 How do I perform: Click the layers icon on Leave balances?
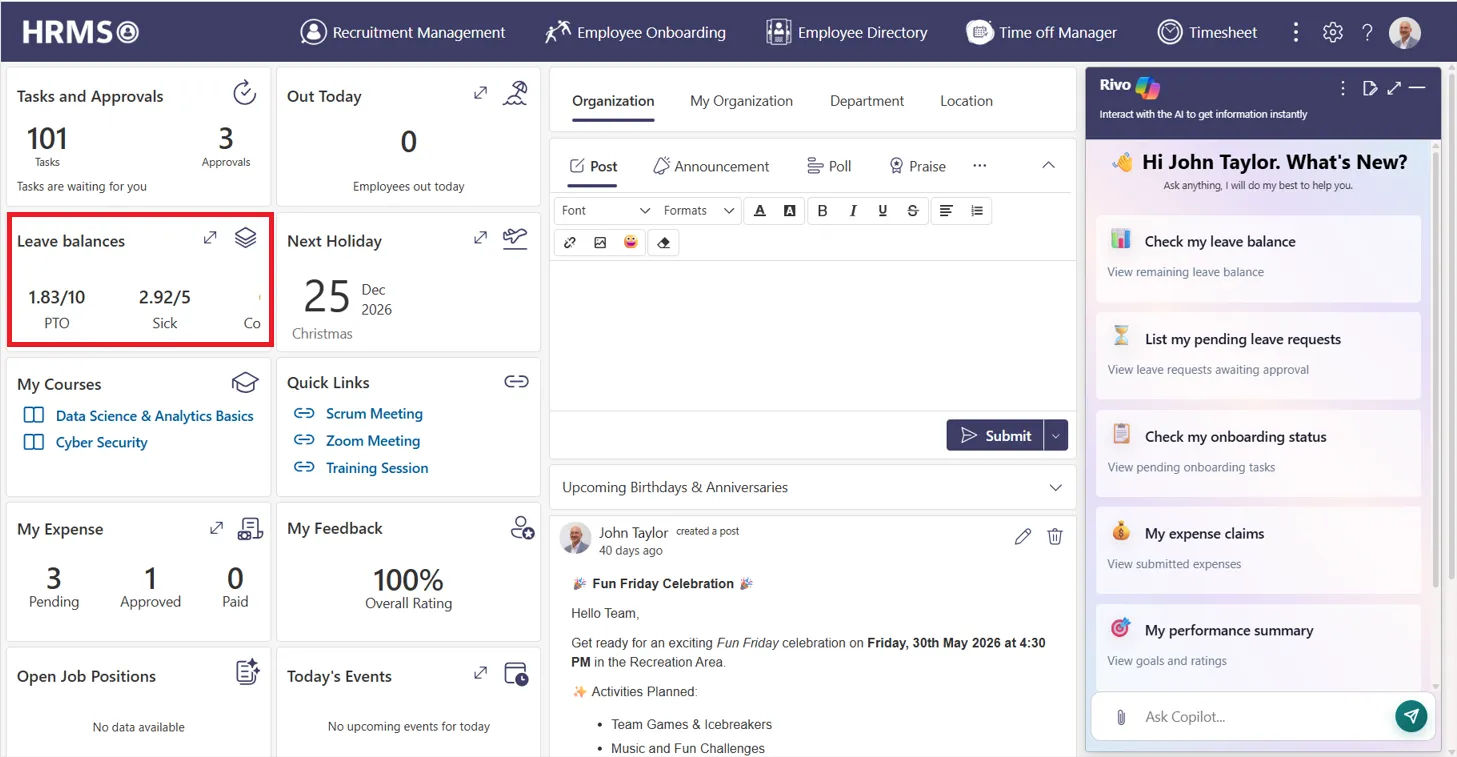tap(246, 238)
